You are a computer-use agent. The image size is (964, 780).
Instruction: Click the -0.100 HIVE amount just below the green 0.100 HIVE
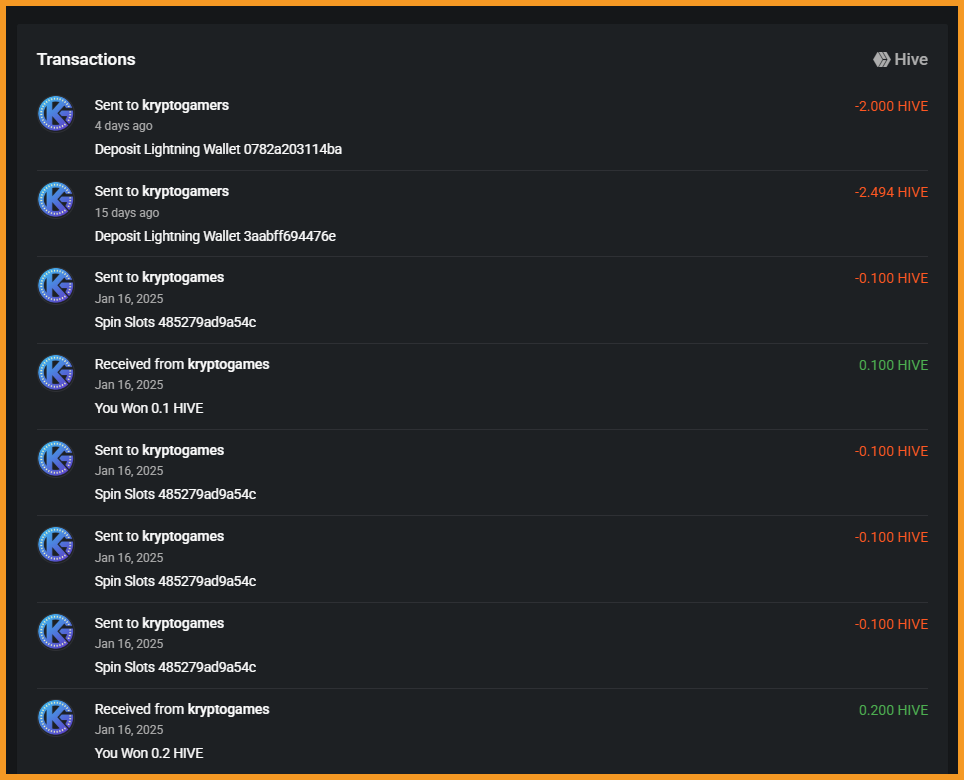coord(891,451)
